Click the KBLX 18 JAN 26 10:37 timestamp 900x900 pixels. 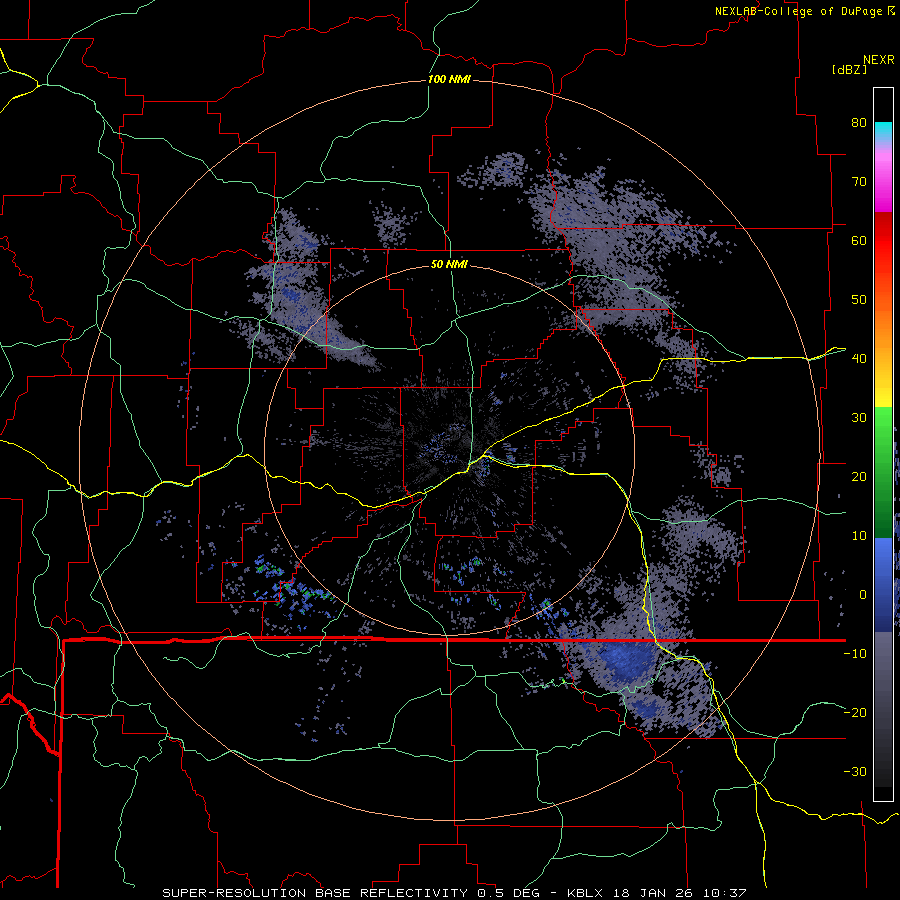click(x=657, y=893)
